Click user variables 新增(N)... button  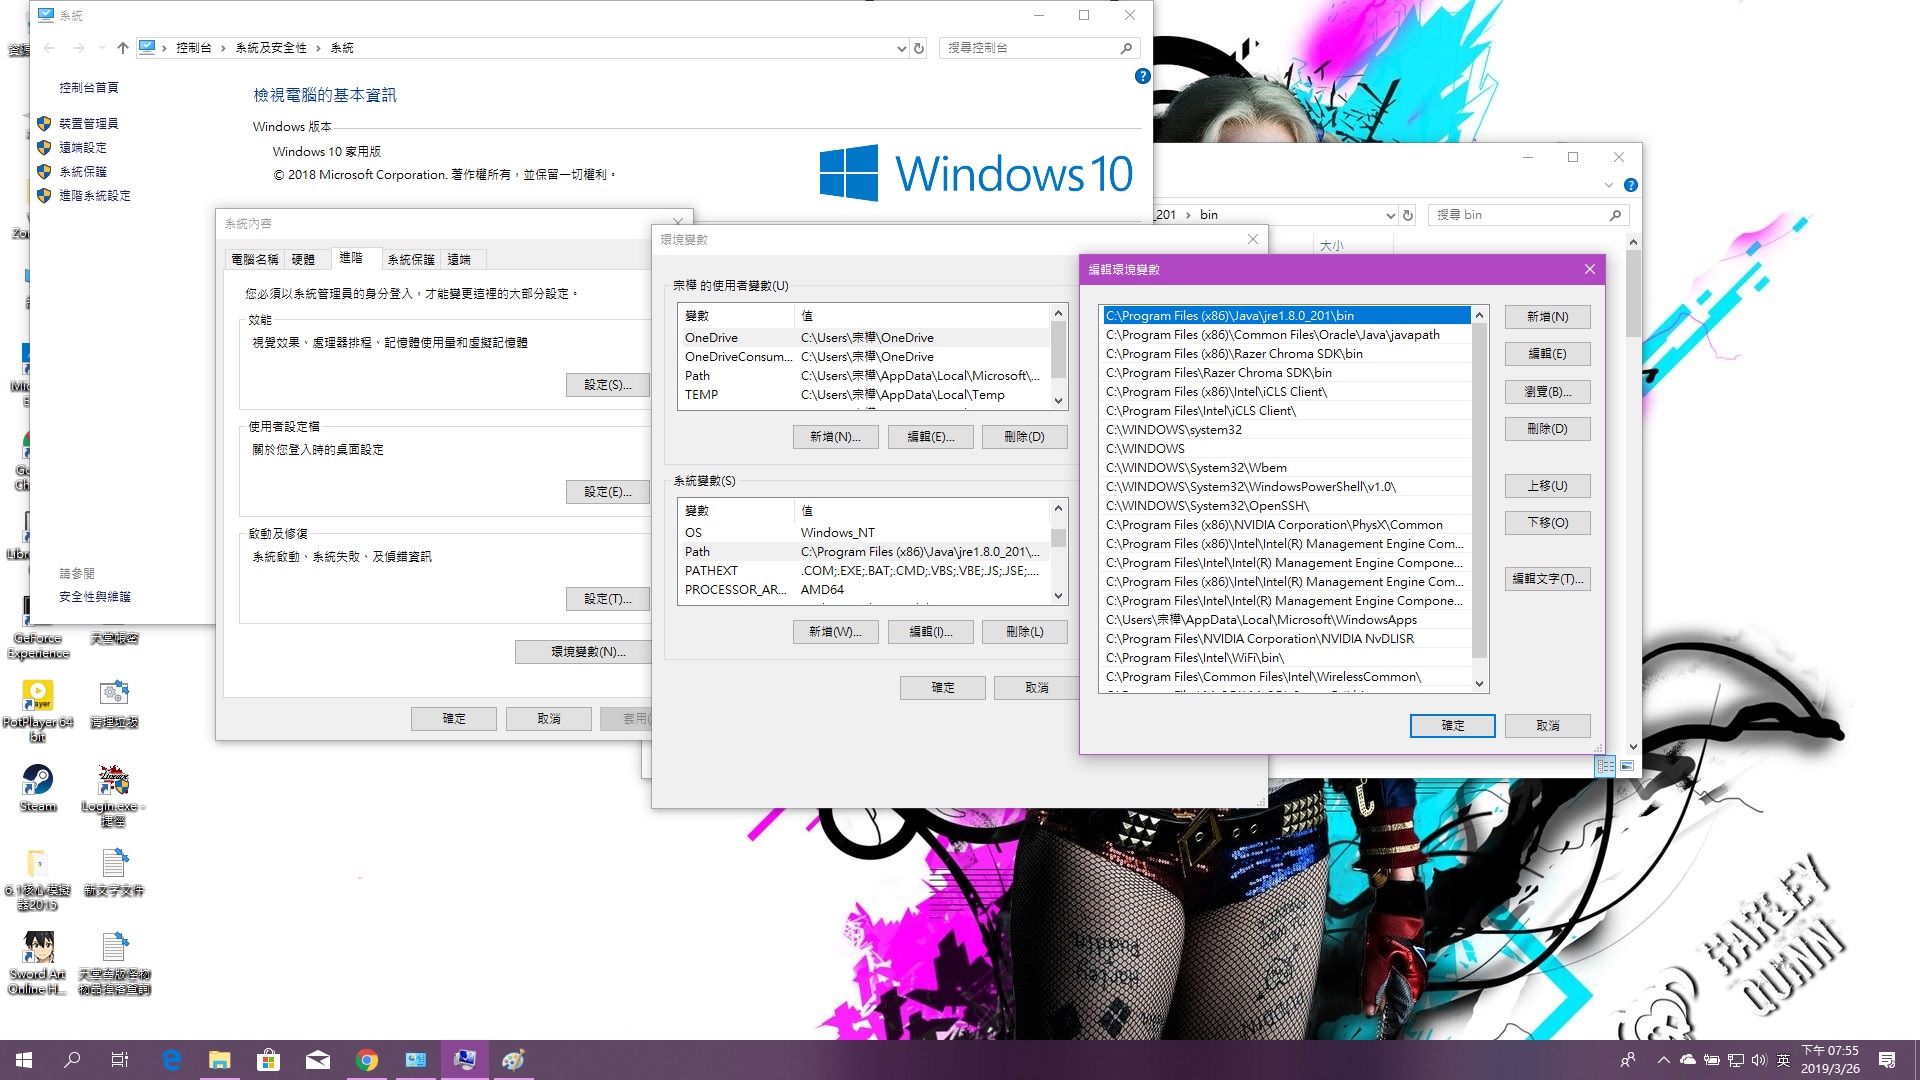pos(835,437)
